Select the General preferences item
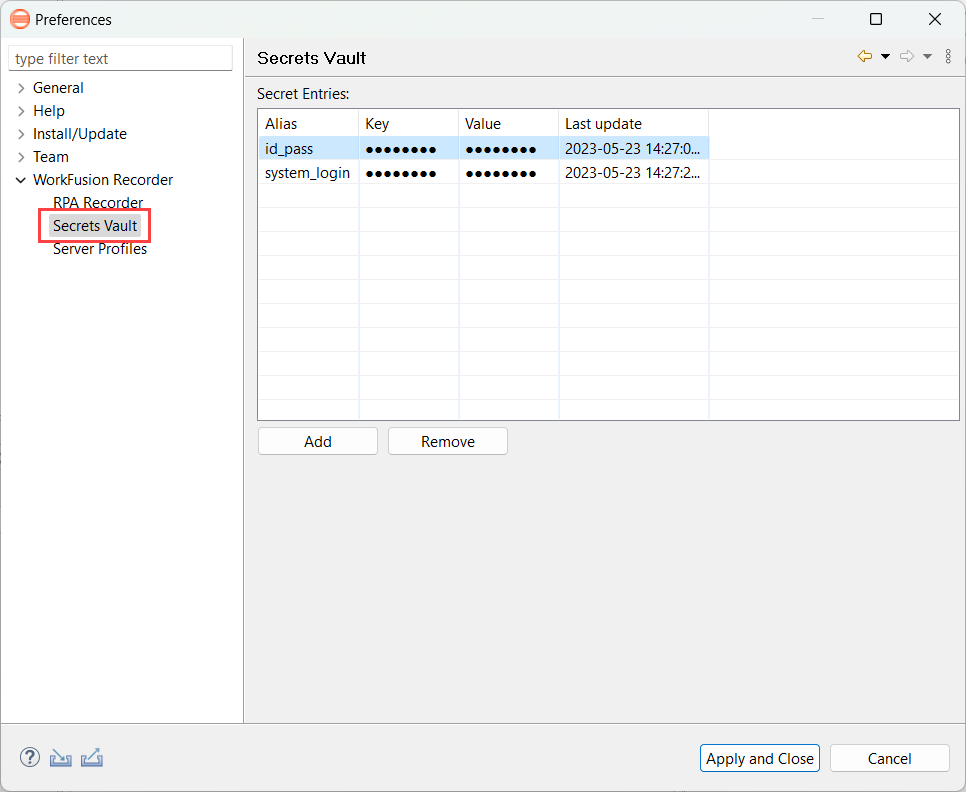Viewport: 966px width, 792px height. (x=58, y=88)
